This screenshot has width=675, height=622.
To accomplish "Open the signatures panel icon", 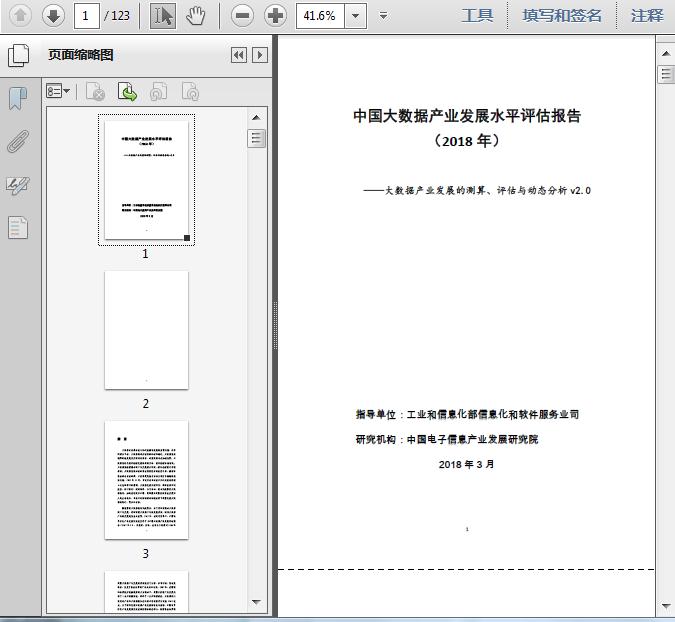I will click(x=18, y=185).
